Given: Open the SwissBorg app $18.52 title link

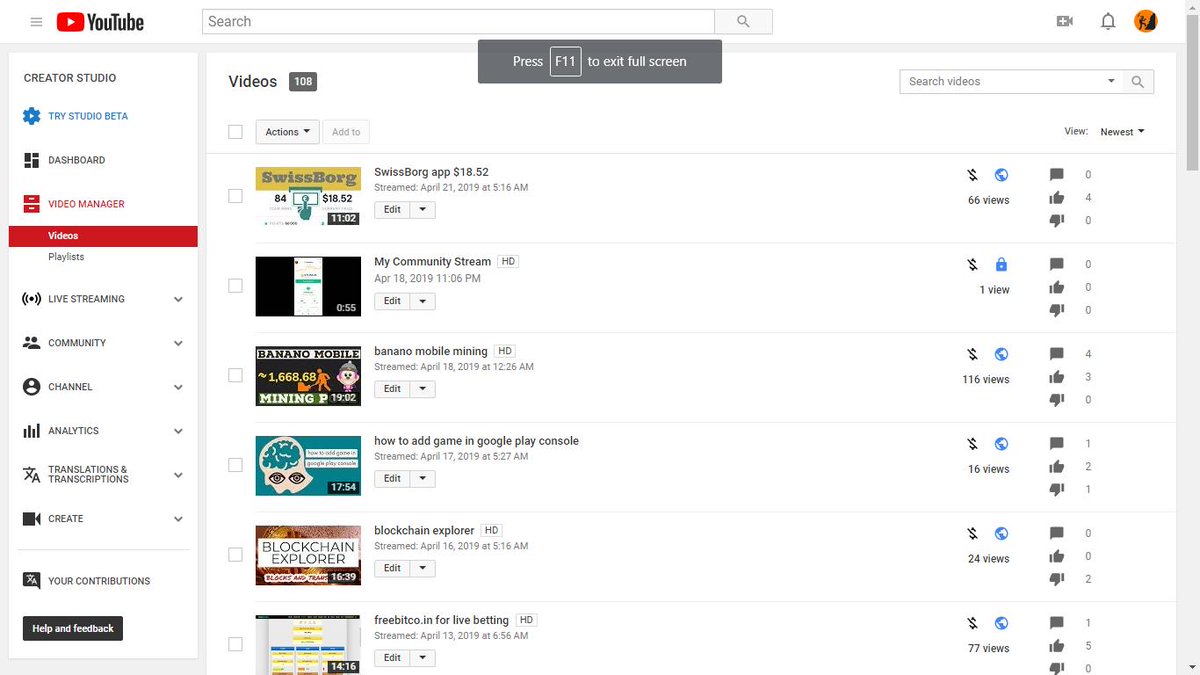Looking at the screenshot, I should [431, 172].
